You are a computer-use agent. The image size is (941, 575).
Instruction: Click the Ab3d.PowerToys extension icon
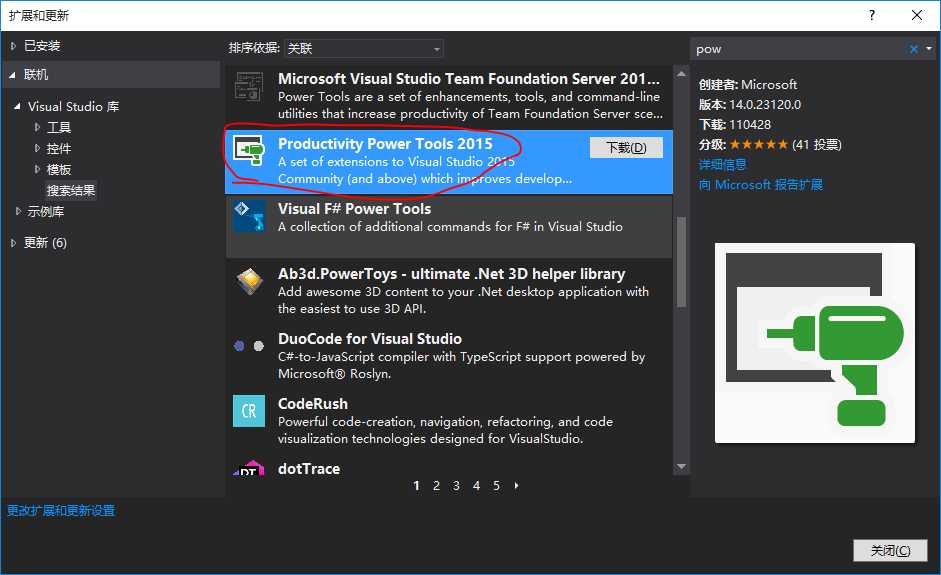(x=249, y=281)
